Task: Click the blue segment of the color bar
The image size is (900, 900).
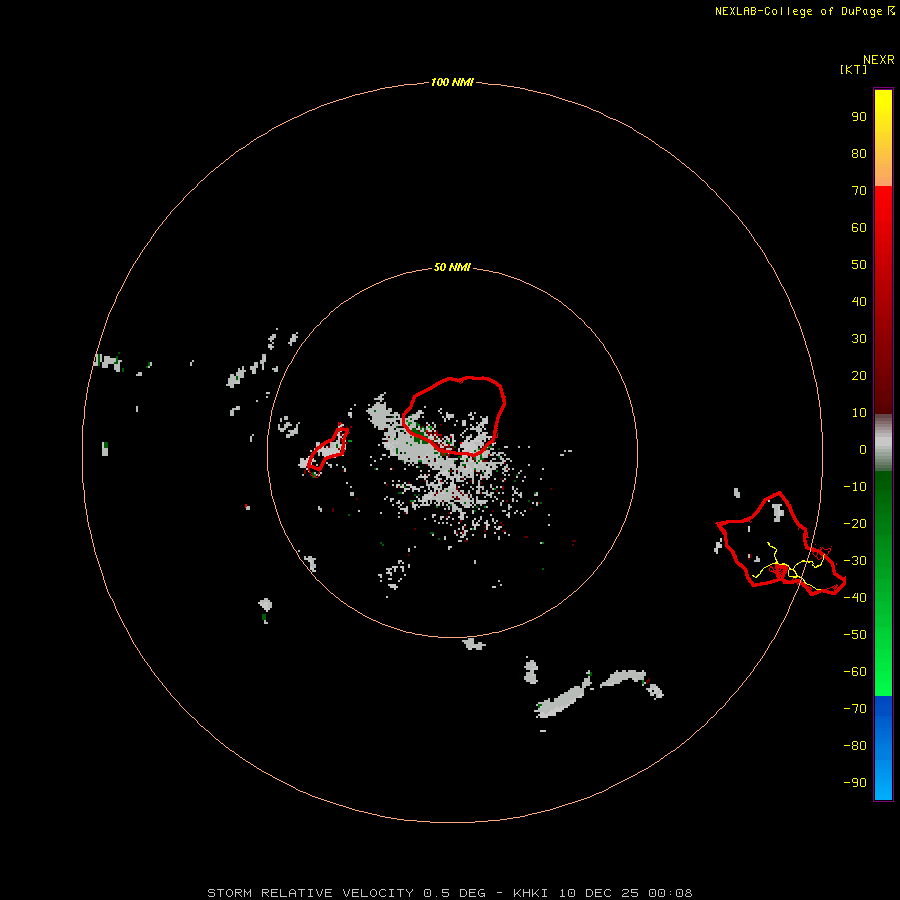Action: (883, 748)
